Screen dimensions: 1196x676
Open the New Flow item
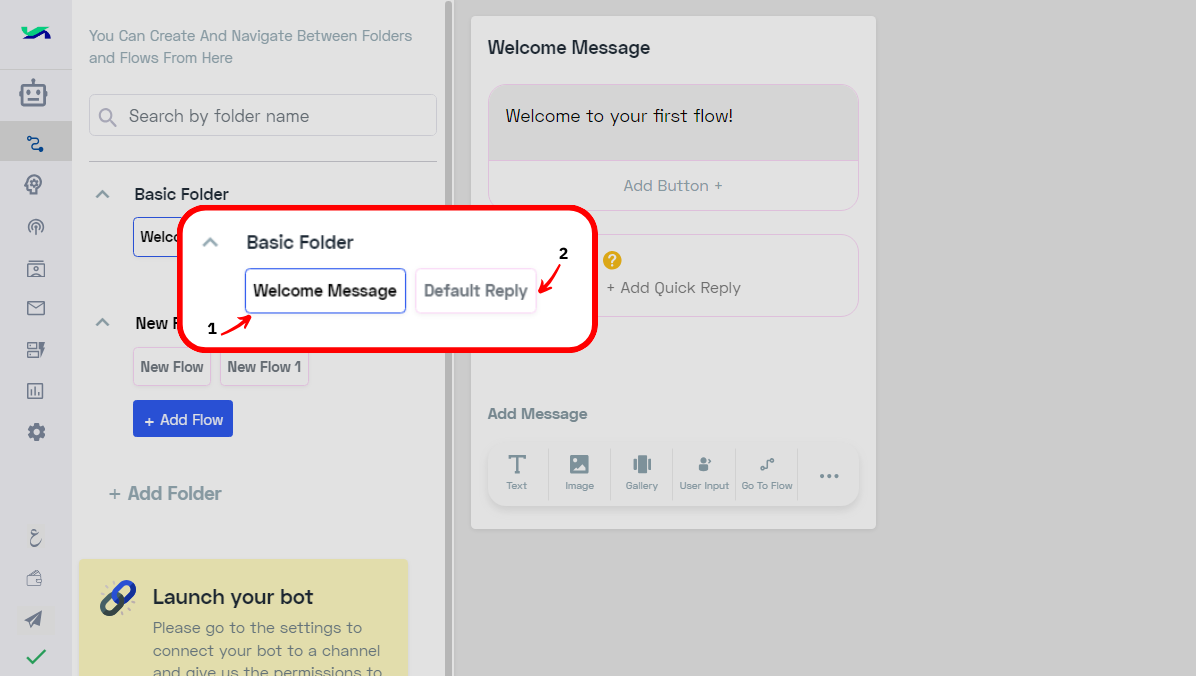pos(172,367)
